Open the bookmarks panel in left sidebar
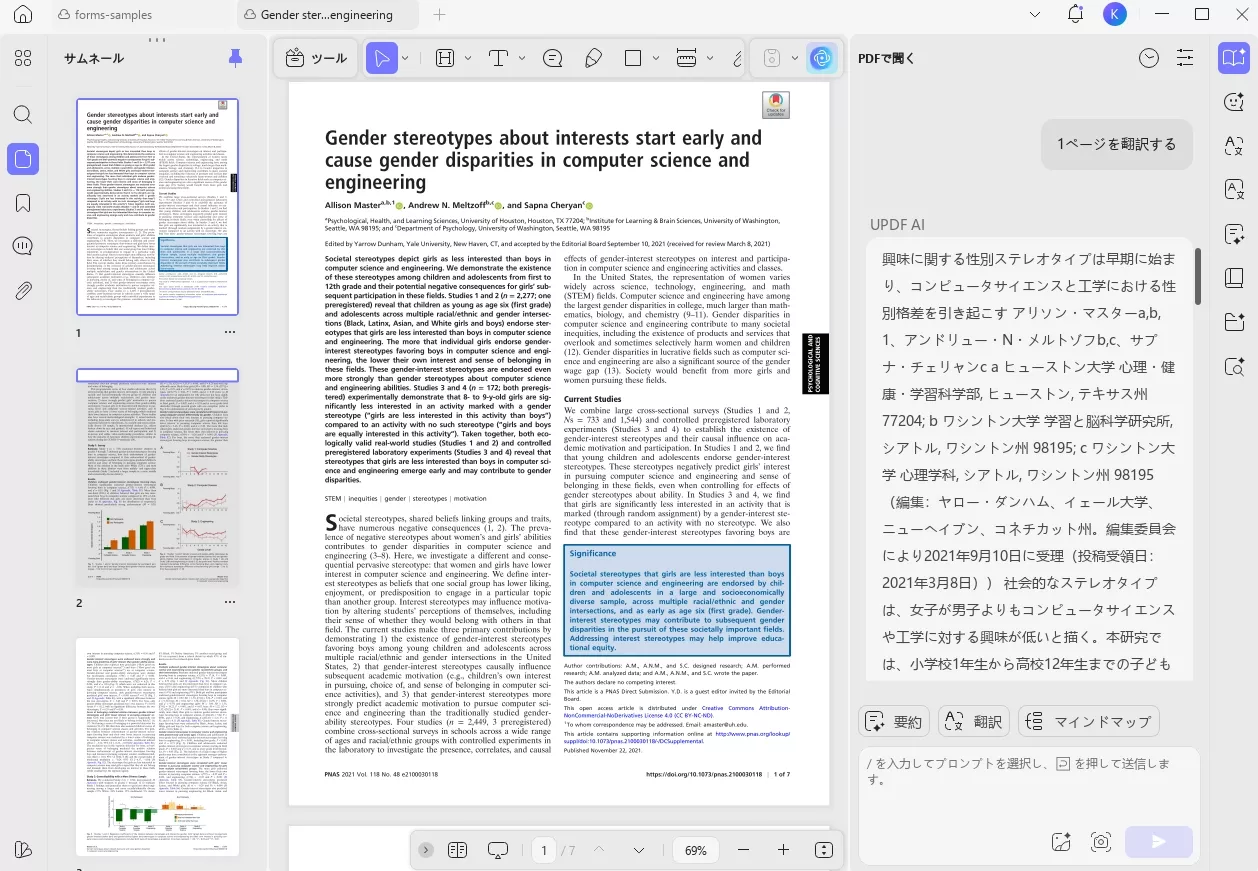The height and width of the screenshot is (871, 1258). point(24,203)
